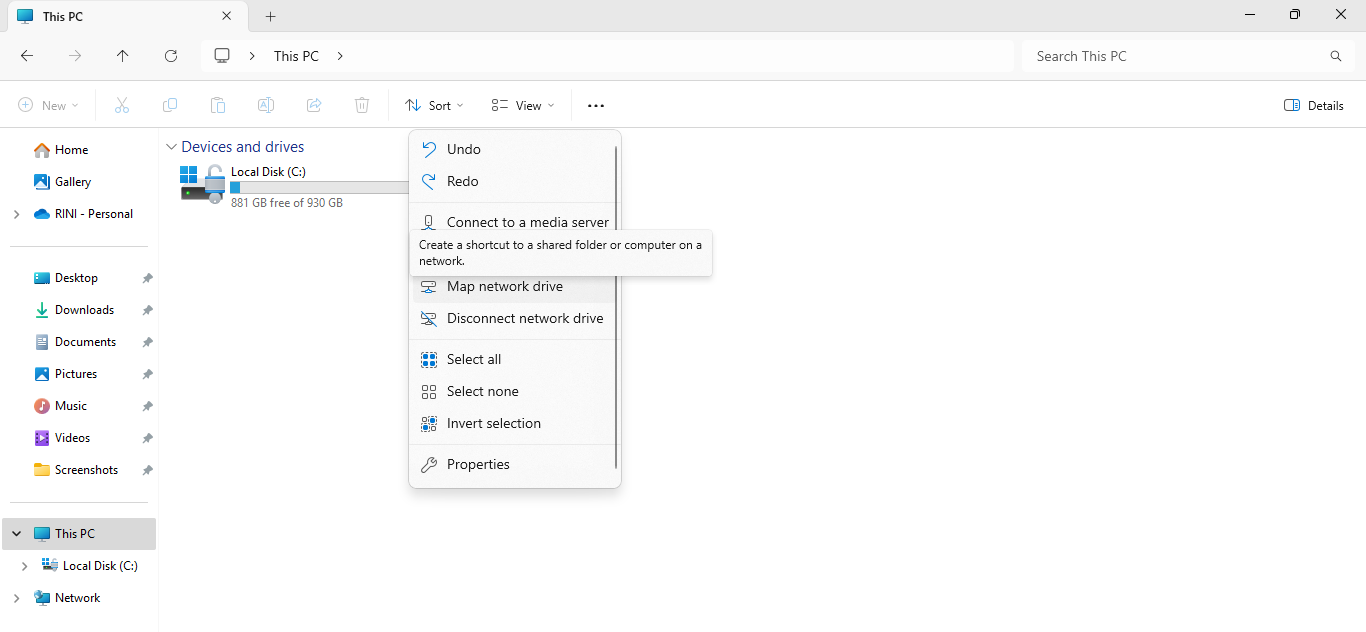Toggle the Details pane button
Image resolution: width=1366 pixels, height=632 pixels.
click(x=1313, y=105)
